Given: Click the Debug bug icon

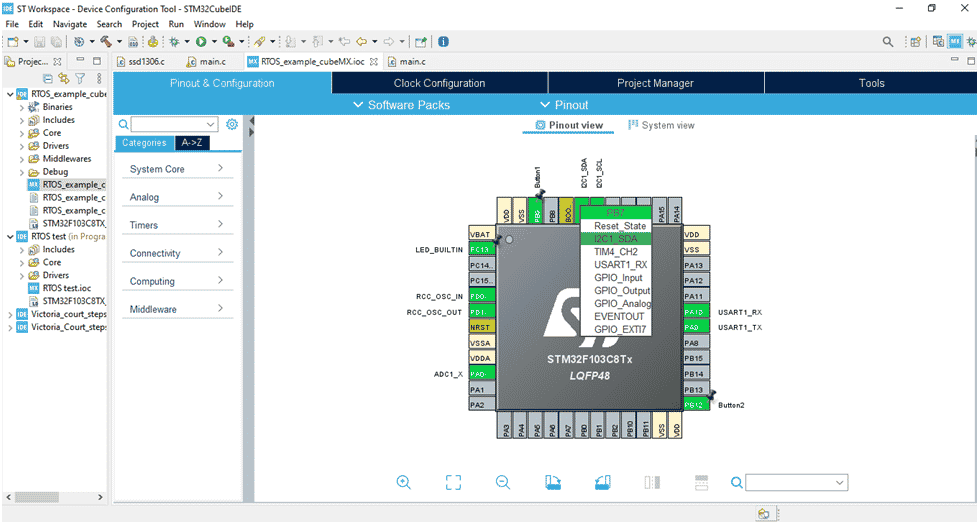Looking at the screenshot, I should (x=174, y=42).
